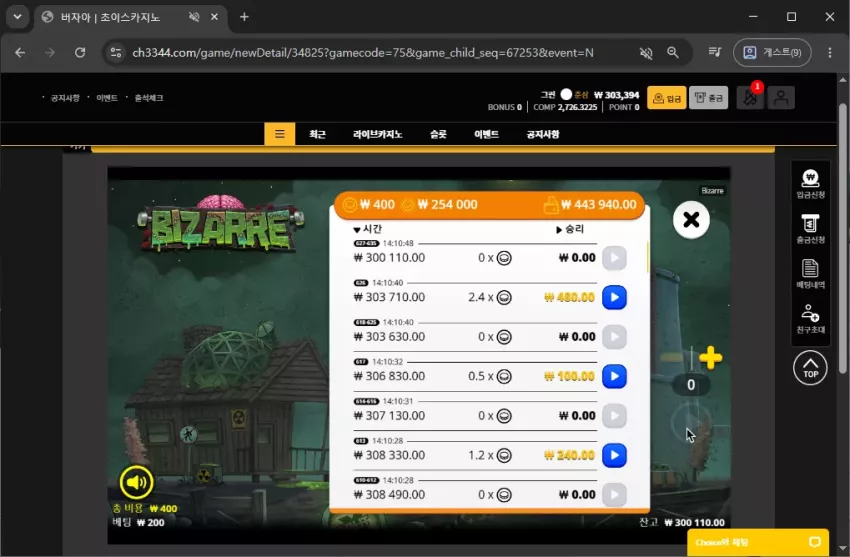The image size is (850, 557).
Task: Click the ₩308 330.00 balance entry
Action: tap(389, 455)
